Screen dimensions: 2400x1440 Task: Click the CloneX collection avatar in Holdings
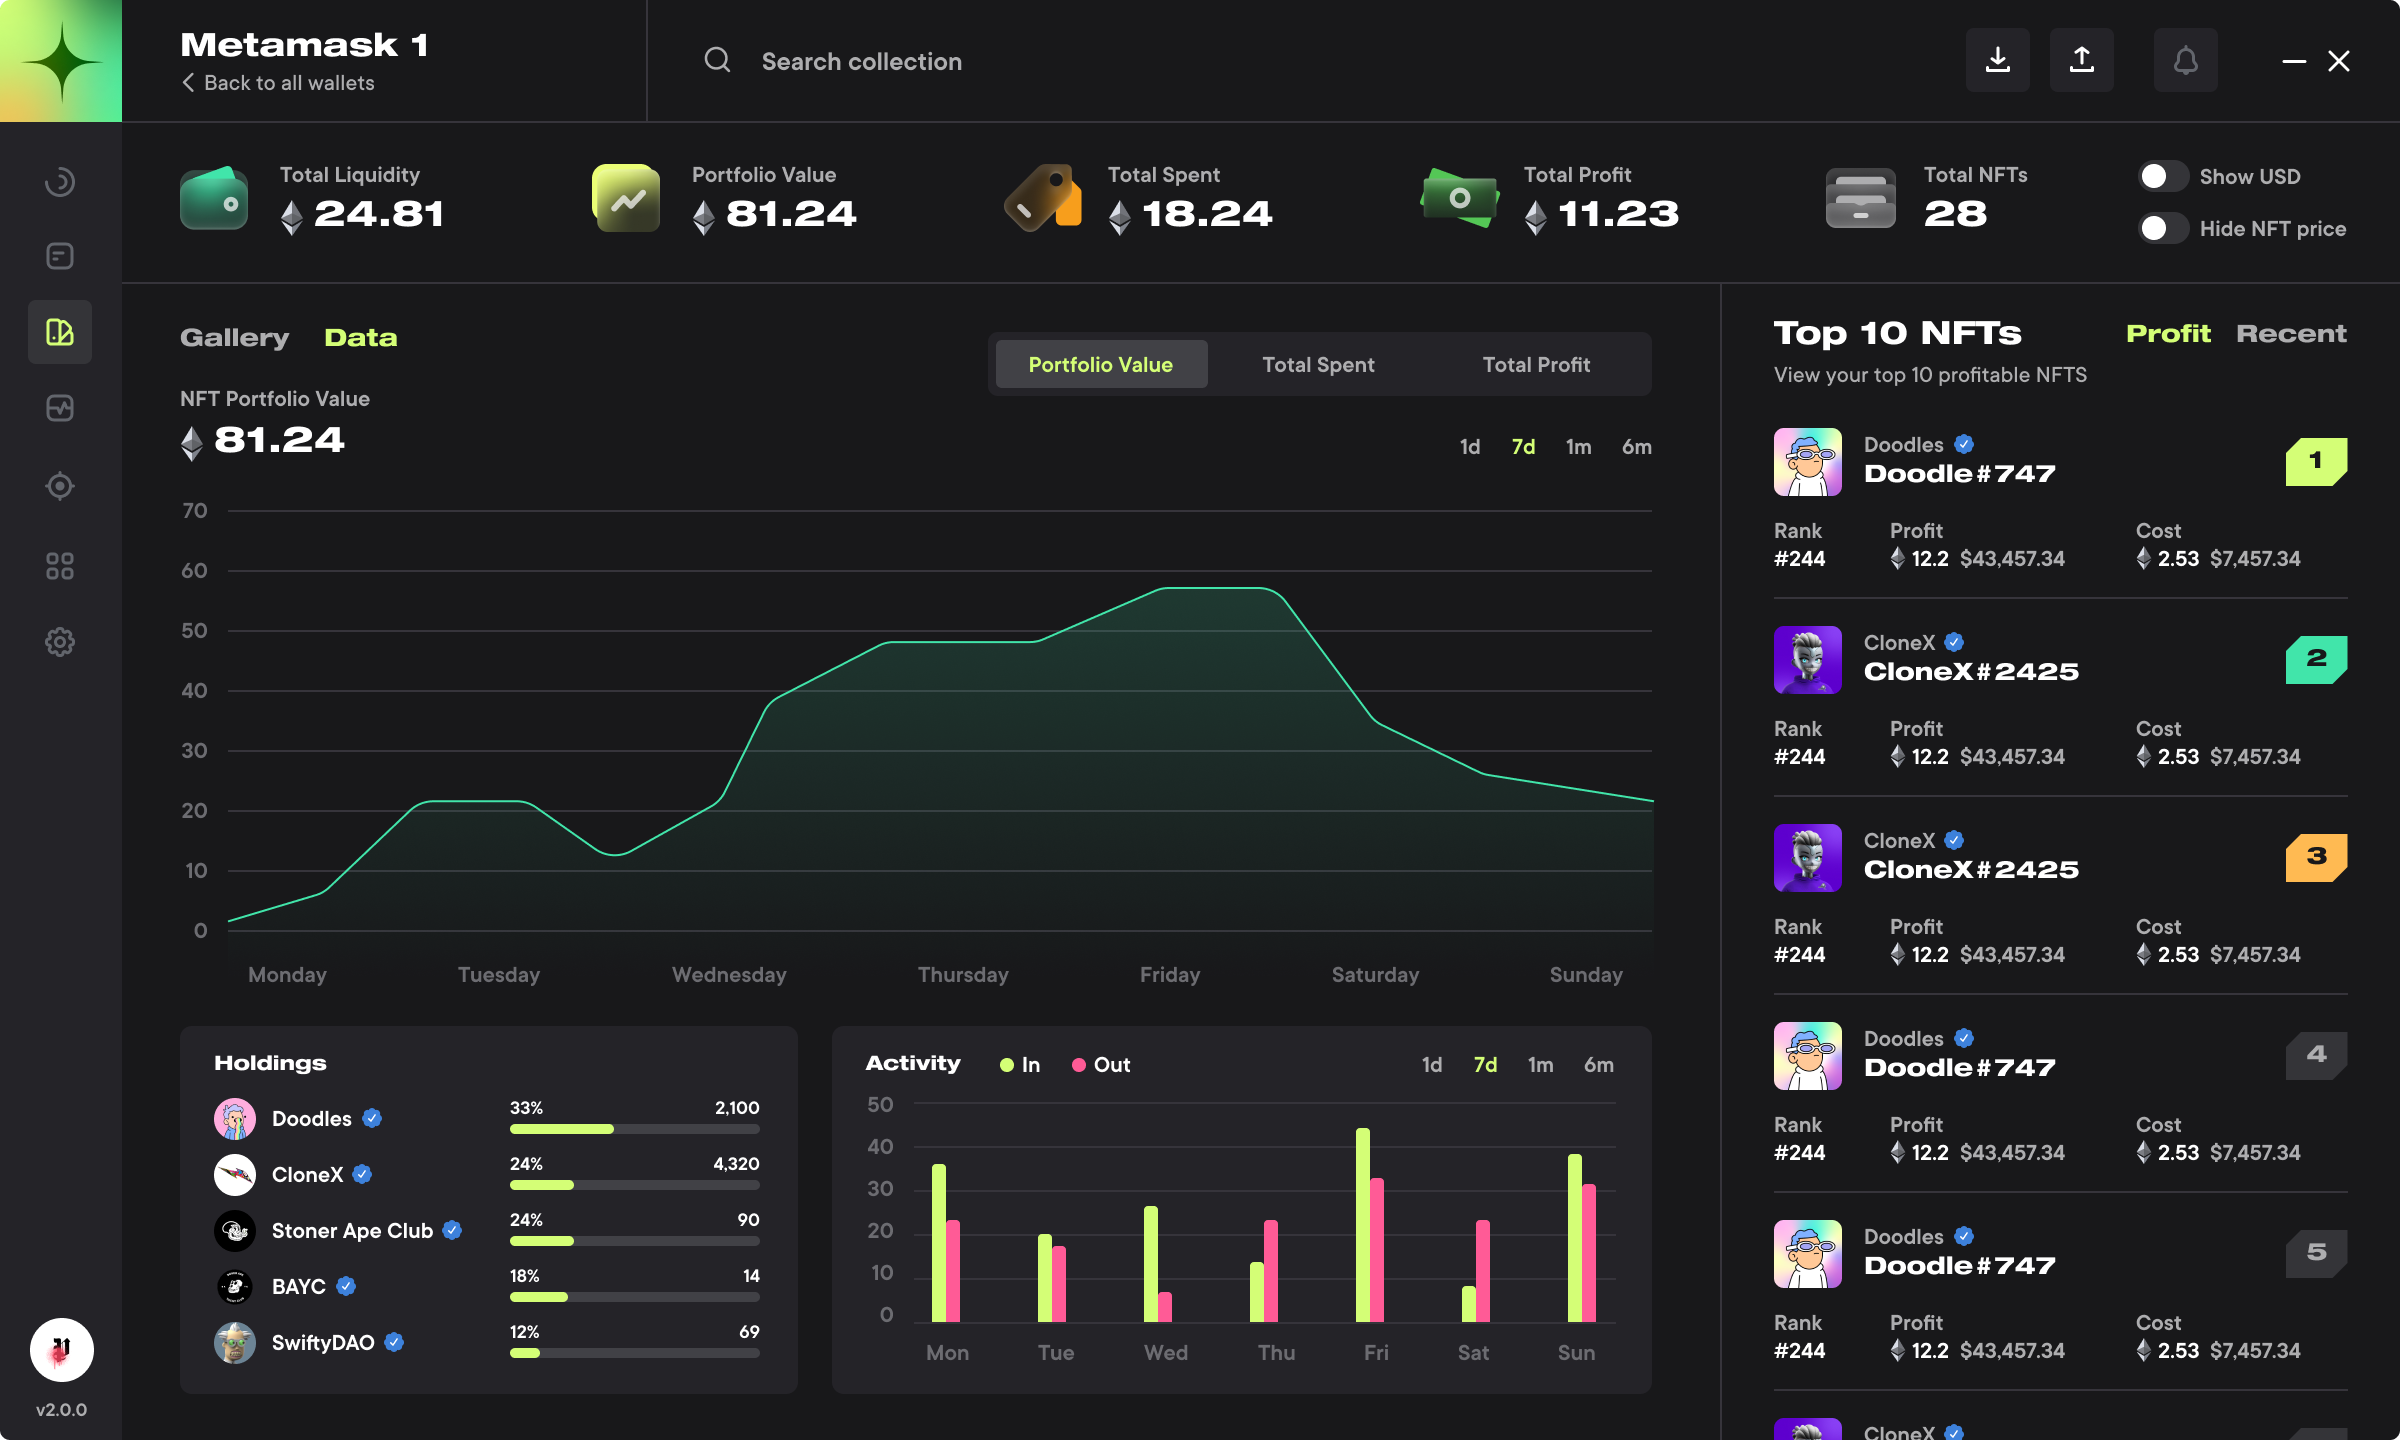tap(235, 1175)
